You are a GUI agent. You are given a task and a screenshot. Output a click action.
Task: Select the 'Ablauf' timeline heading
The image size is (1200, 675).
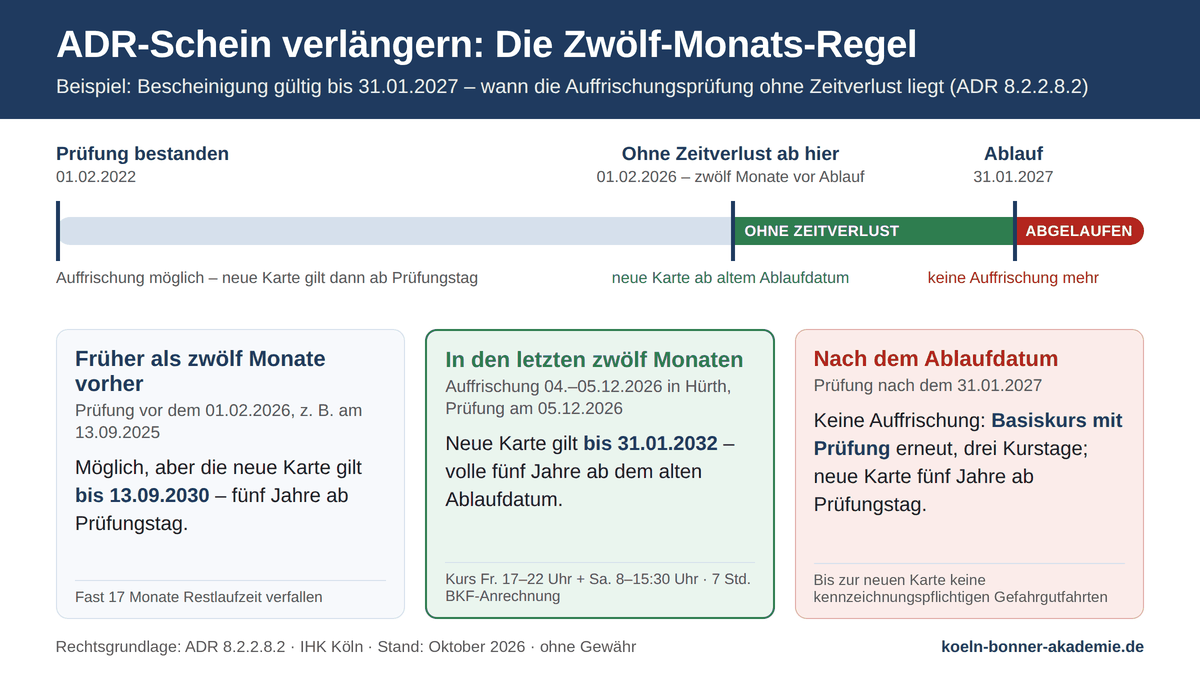(x=1013, y=153)
